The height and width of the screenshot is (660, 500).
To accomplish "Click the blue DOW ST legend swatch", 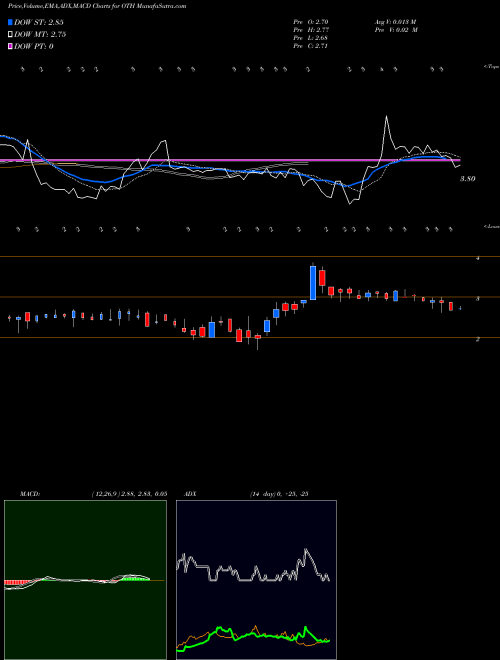I will [11, 22].
